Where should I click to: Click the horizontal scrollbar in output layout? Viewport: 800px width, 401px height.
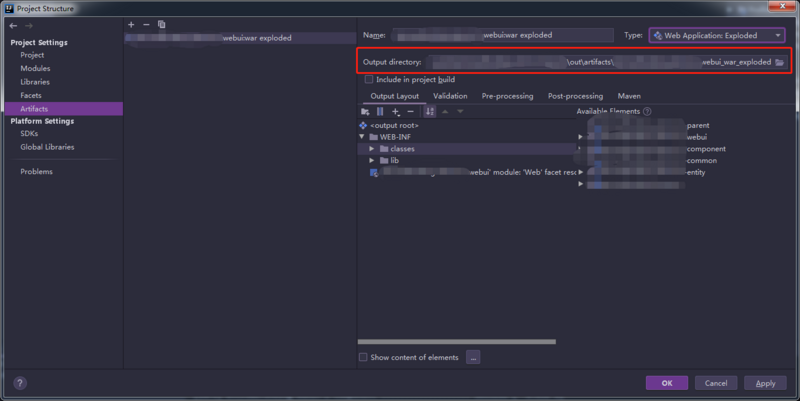pos(457,342)
